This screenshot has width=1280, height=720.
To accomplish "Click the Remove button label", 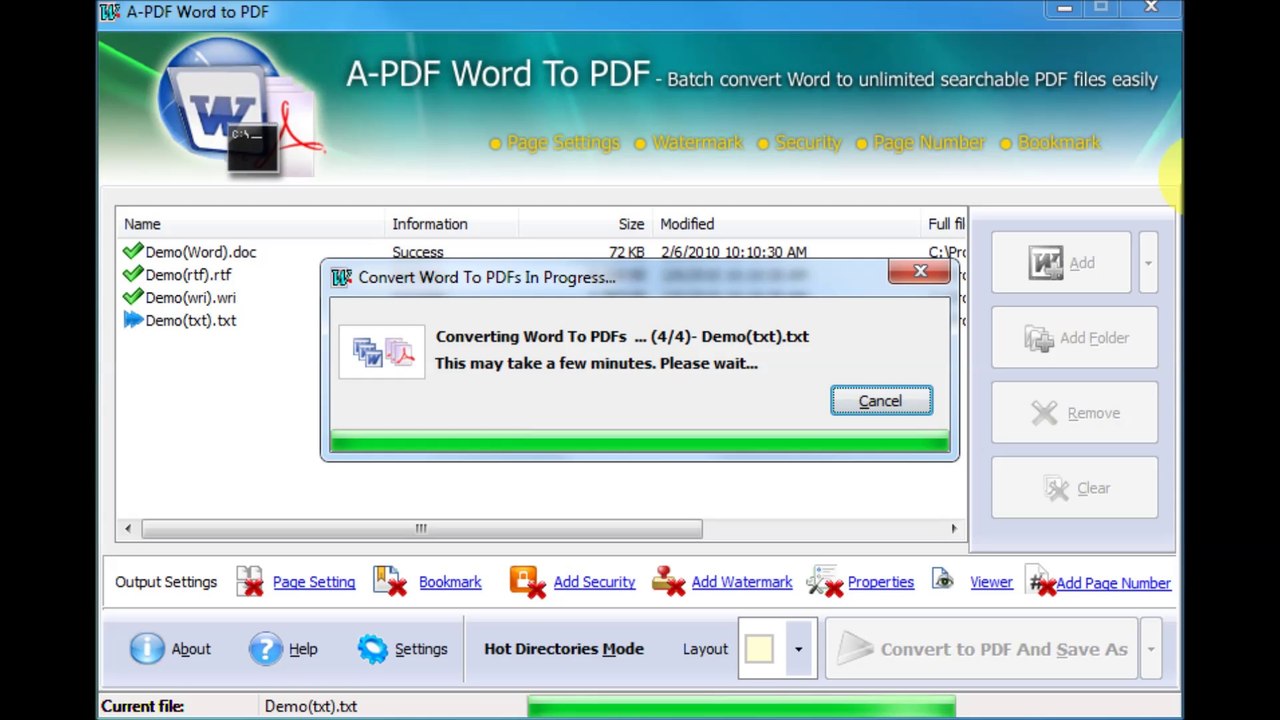I will [1094, 413].
